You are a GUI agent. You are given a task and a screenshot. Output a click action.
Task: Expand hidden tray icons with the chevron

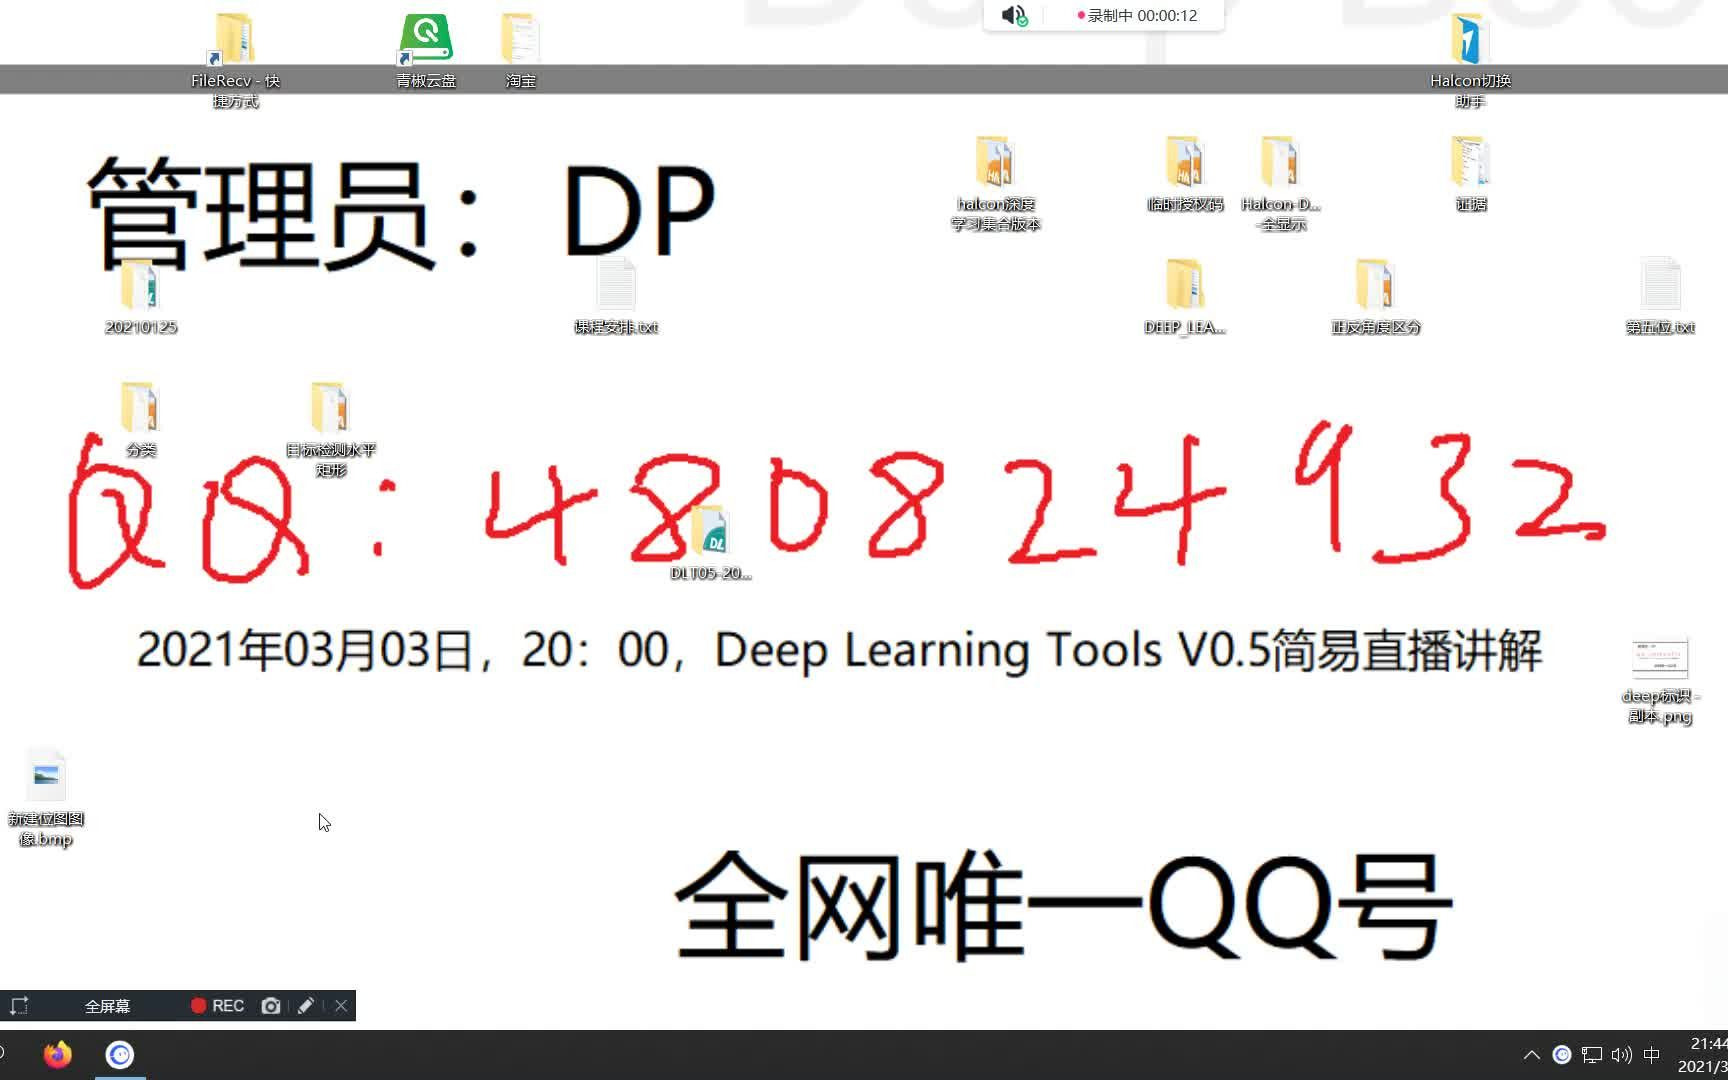click(1531, 1054)
